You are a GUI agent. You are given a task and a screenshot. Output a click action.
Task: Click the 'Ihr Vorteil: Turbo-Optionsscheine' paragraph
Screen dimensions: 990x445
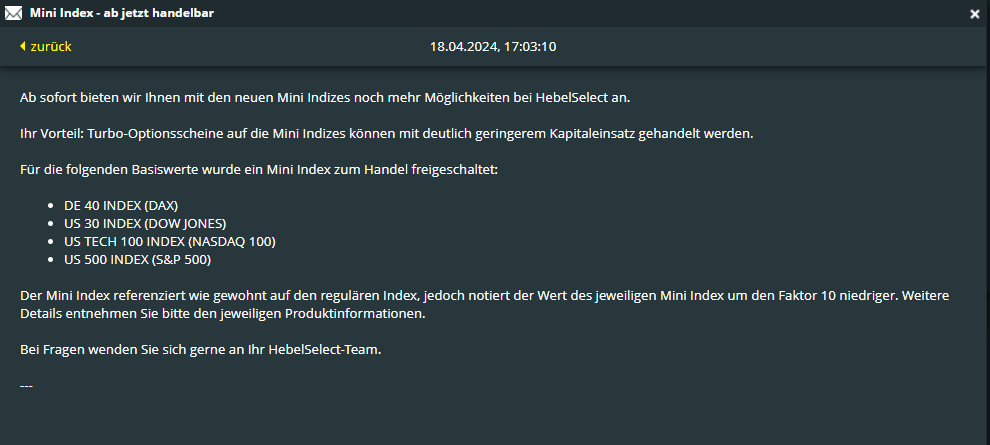pos(383,133)
